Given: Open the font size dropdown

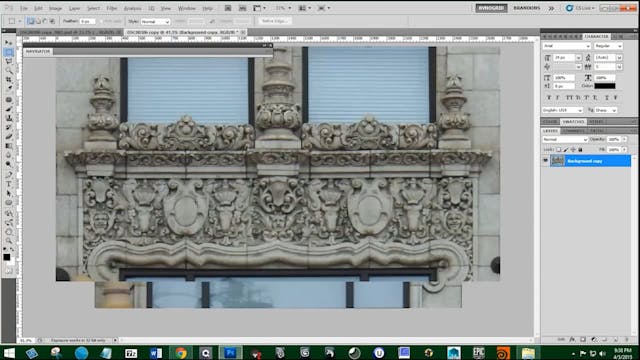Looking at the screenshot, I should coord(578,58).
